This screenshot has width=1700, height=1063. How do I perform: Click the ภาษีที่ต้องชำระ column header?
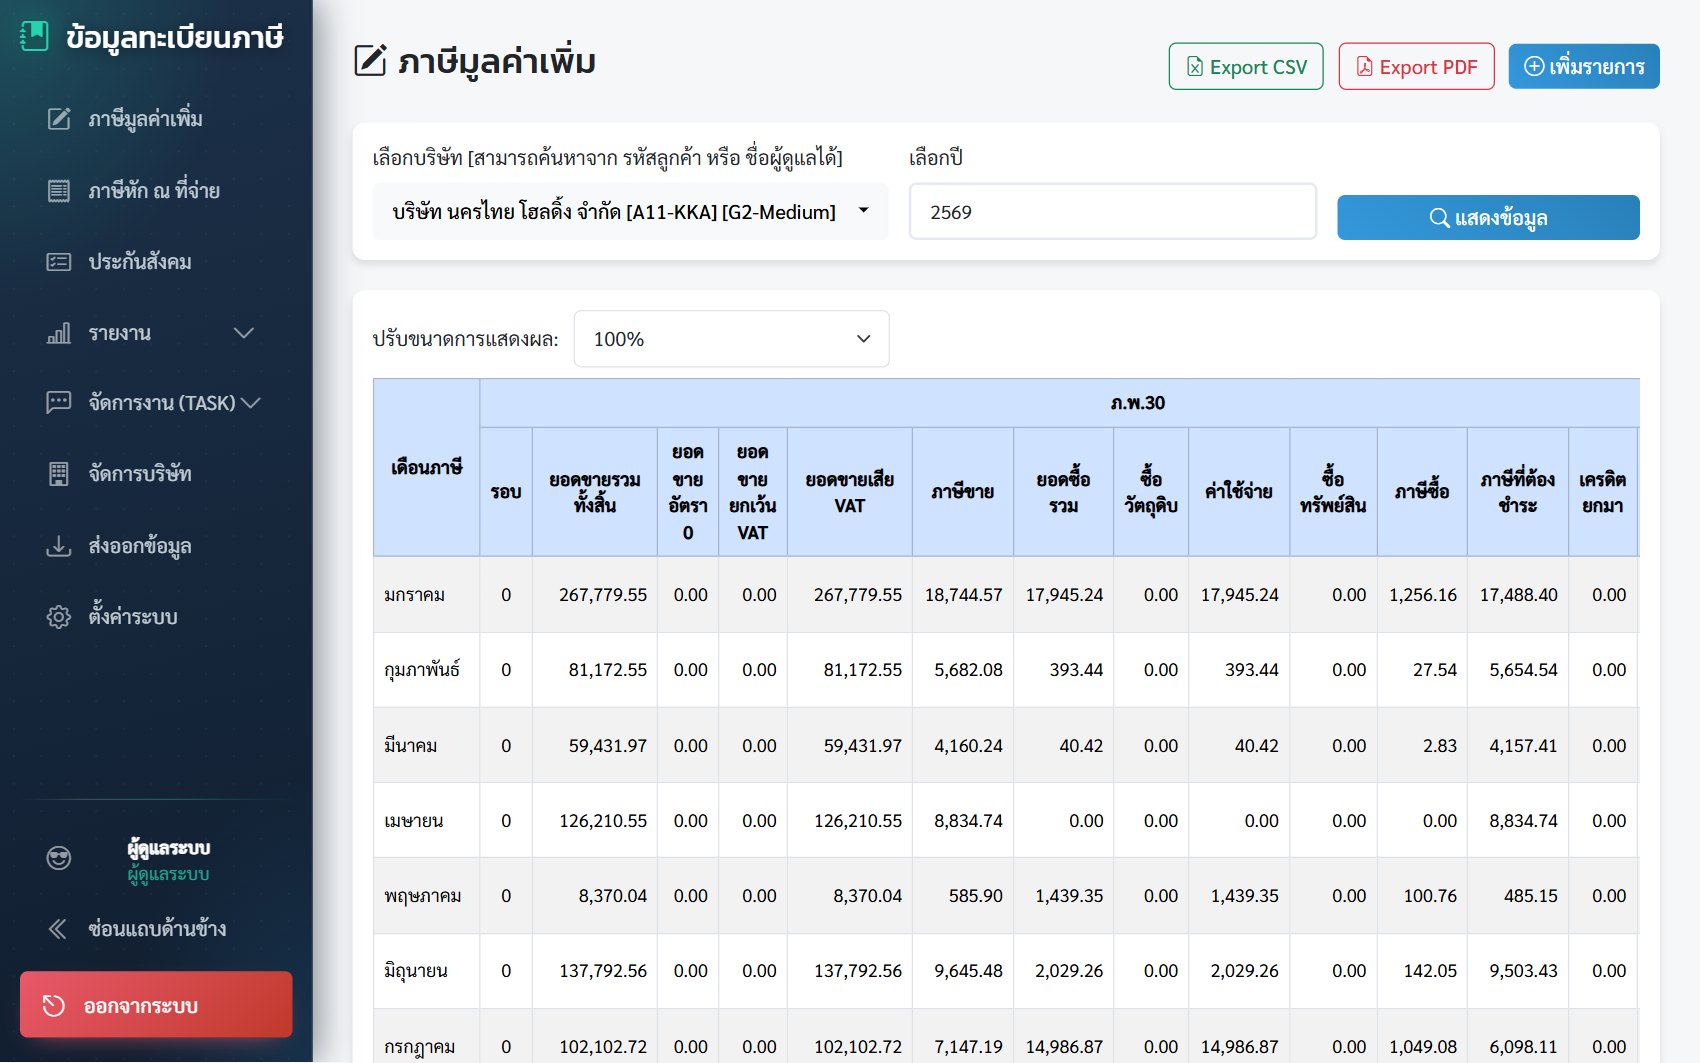[1518, 492]
